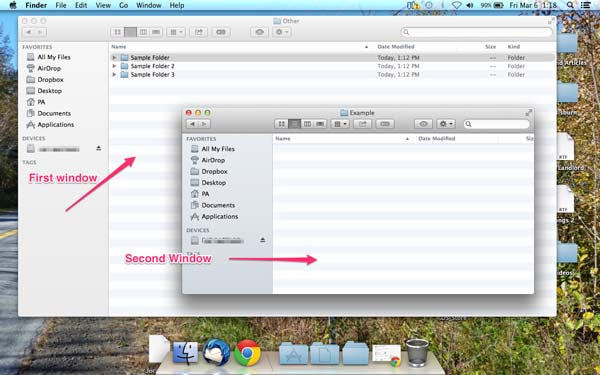The height and width of the screenshot is (375, 600).
Task: Click Quick Look eye in Example window
Action: pos(423,124)
